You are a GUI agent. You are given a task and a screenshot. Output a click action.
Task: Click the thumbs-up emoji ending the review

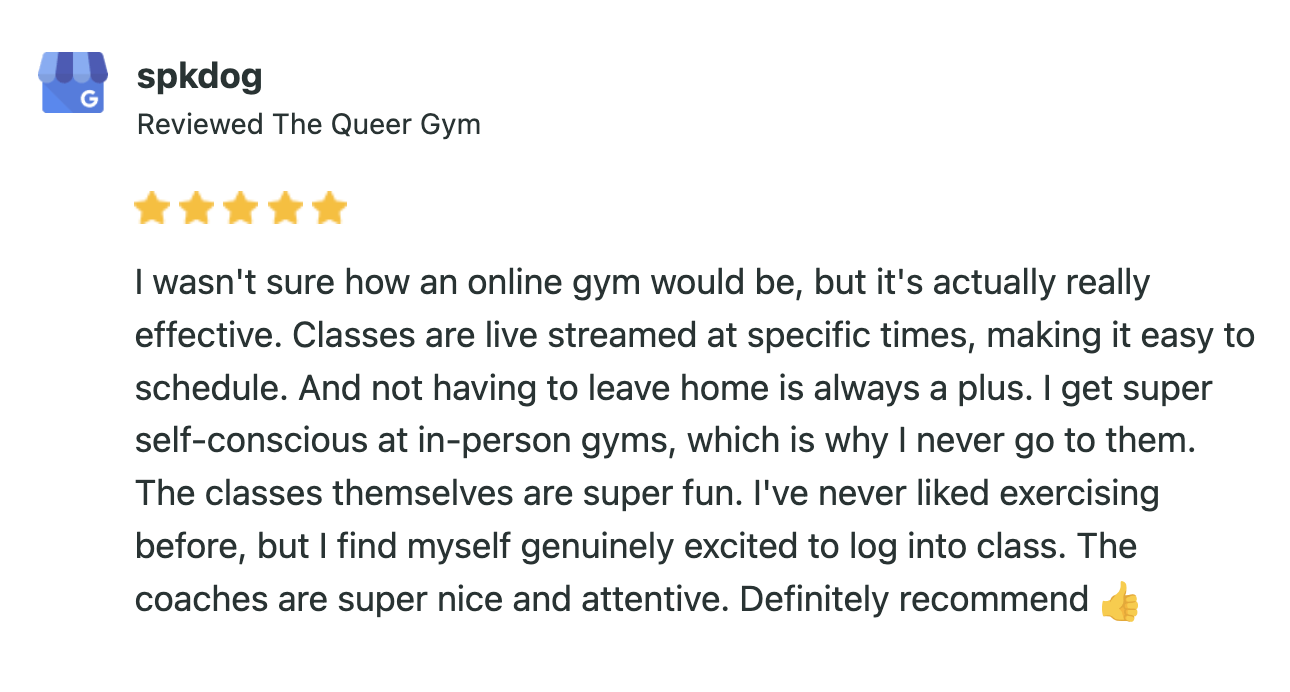click(1119, 601)
